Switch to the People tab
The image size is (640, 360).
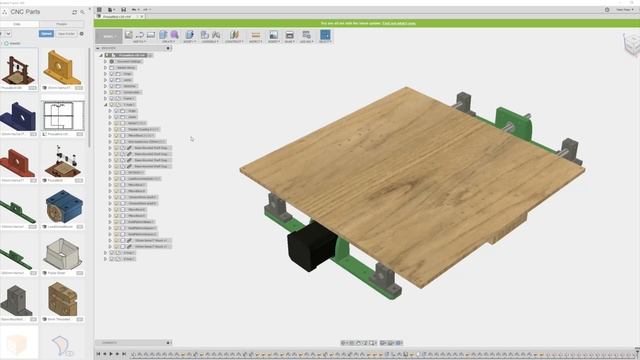62,24
